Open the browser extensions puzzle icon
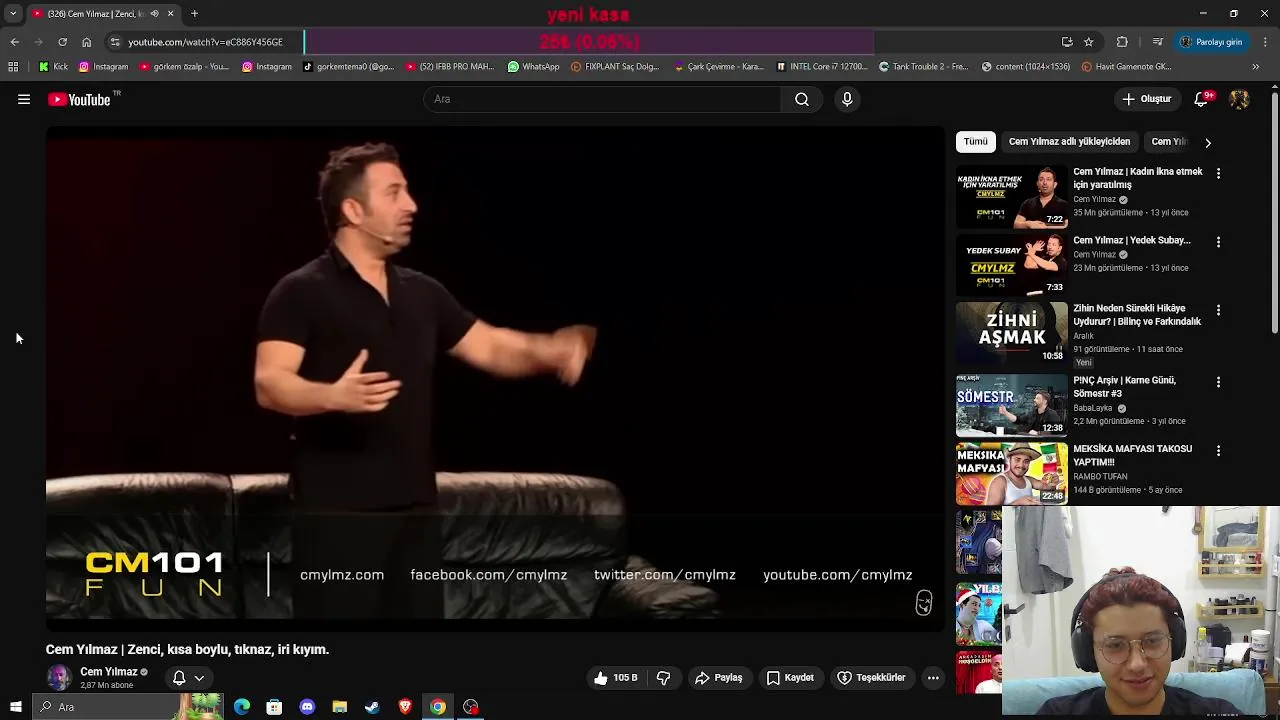Viewport: 1280px width, 720px height. (1122, 42)
